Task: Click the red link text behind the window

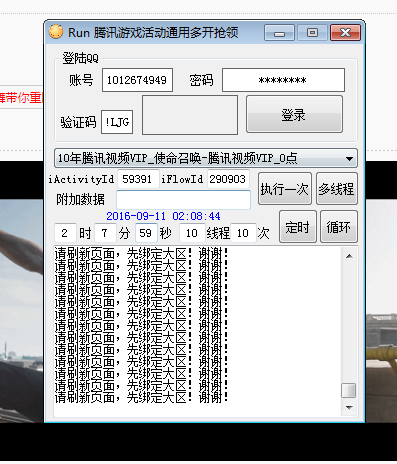Action: pos(21,98)
